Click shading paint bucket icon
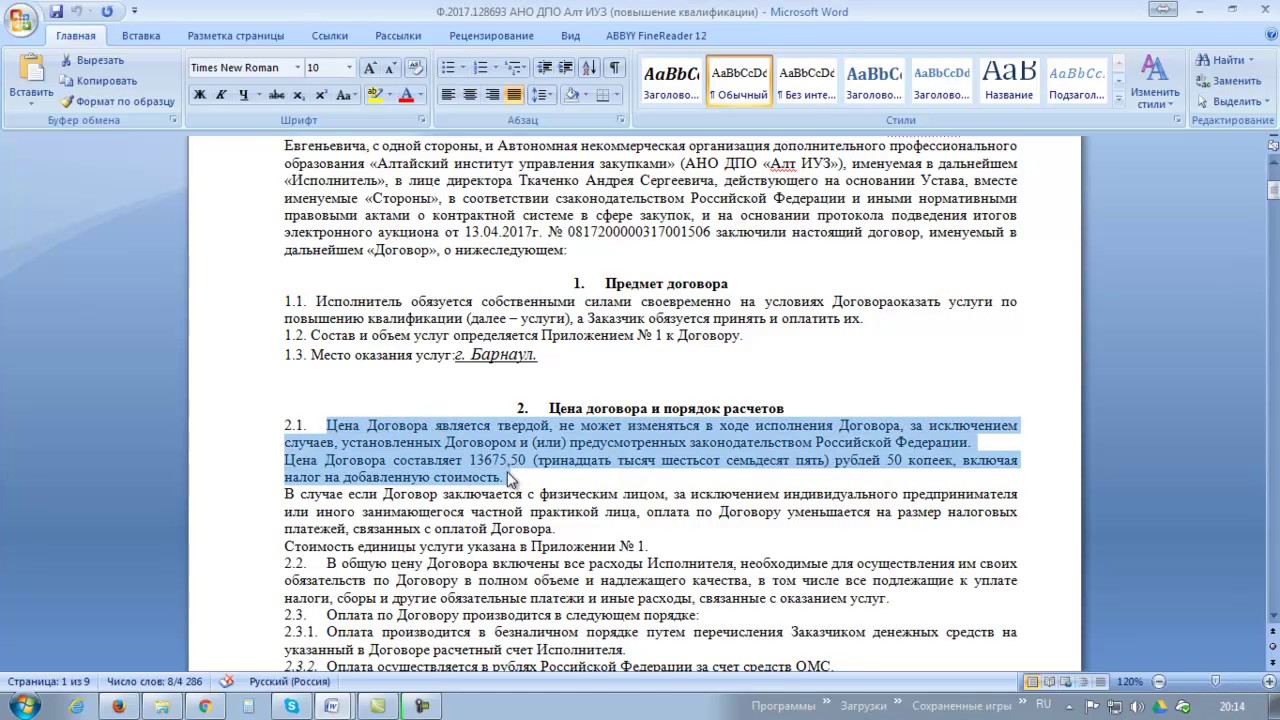 [x=571, y=95]
